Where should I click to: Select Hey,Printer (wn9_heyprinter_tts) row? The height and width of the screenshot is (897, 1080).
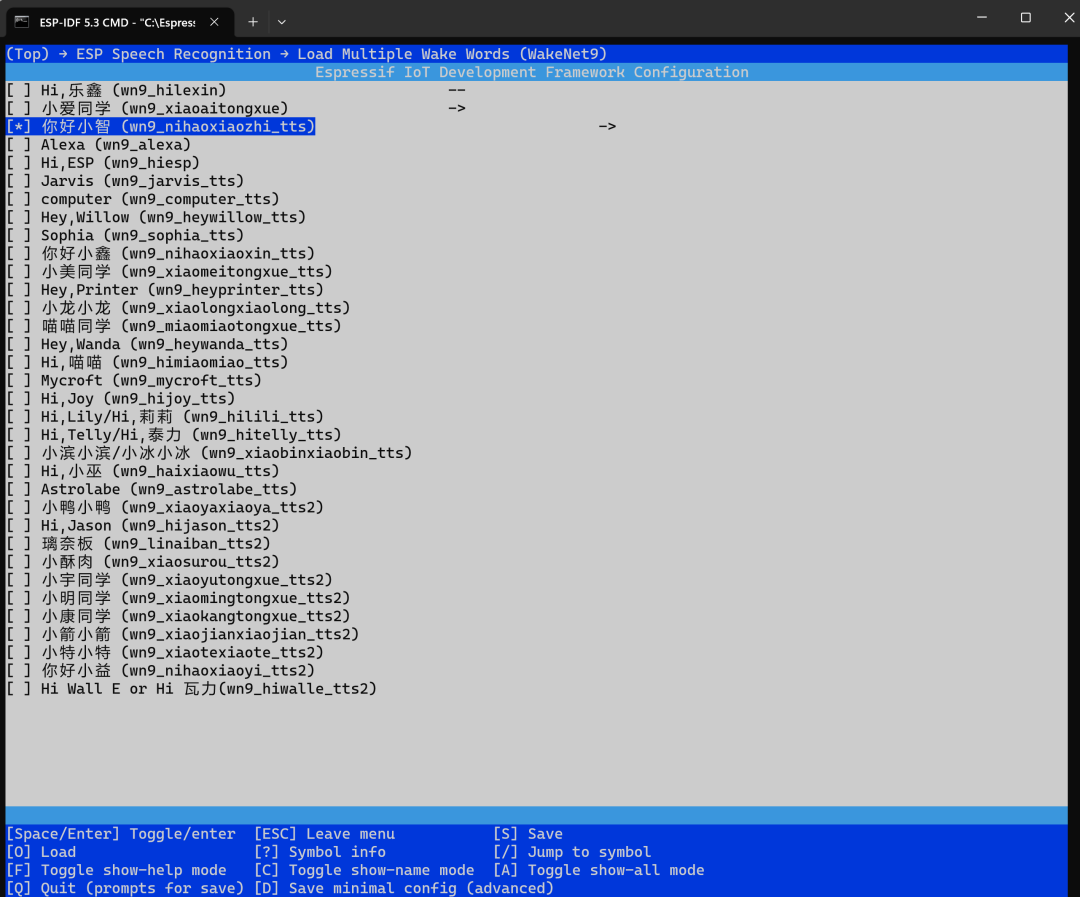pyautogui.click(x=165, y=289)
